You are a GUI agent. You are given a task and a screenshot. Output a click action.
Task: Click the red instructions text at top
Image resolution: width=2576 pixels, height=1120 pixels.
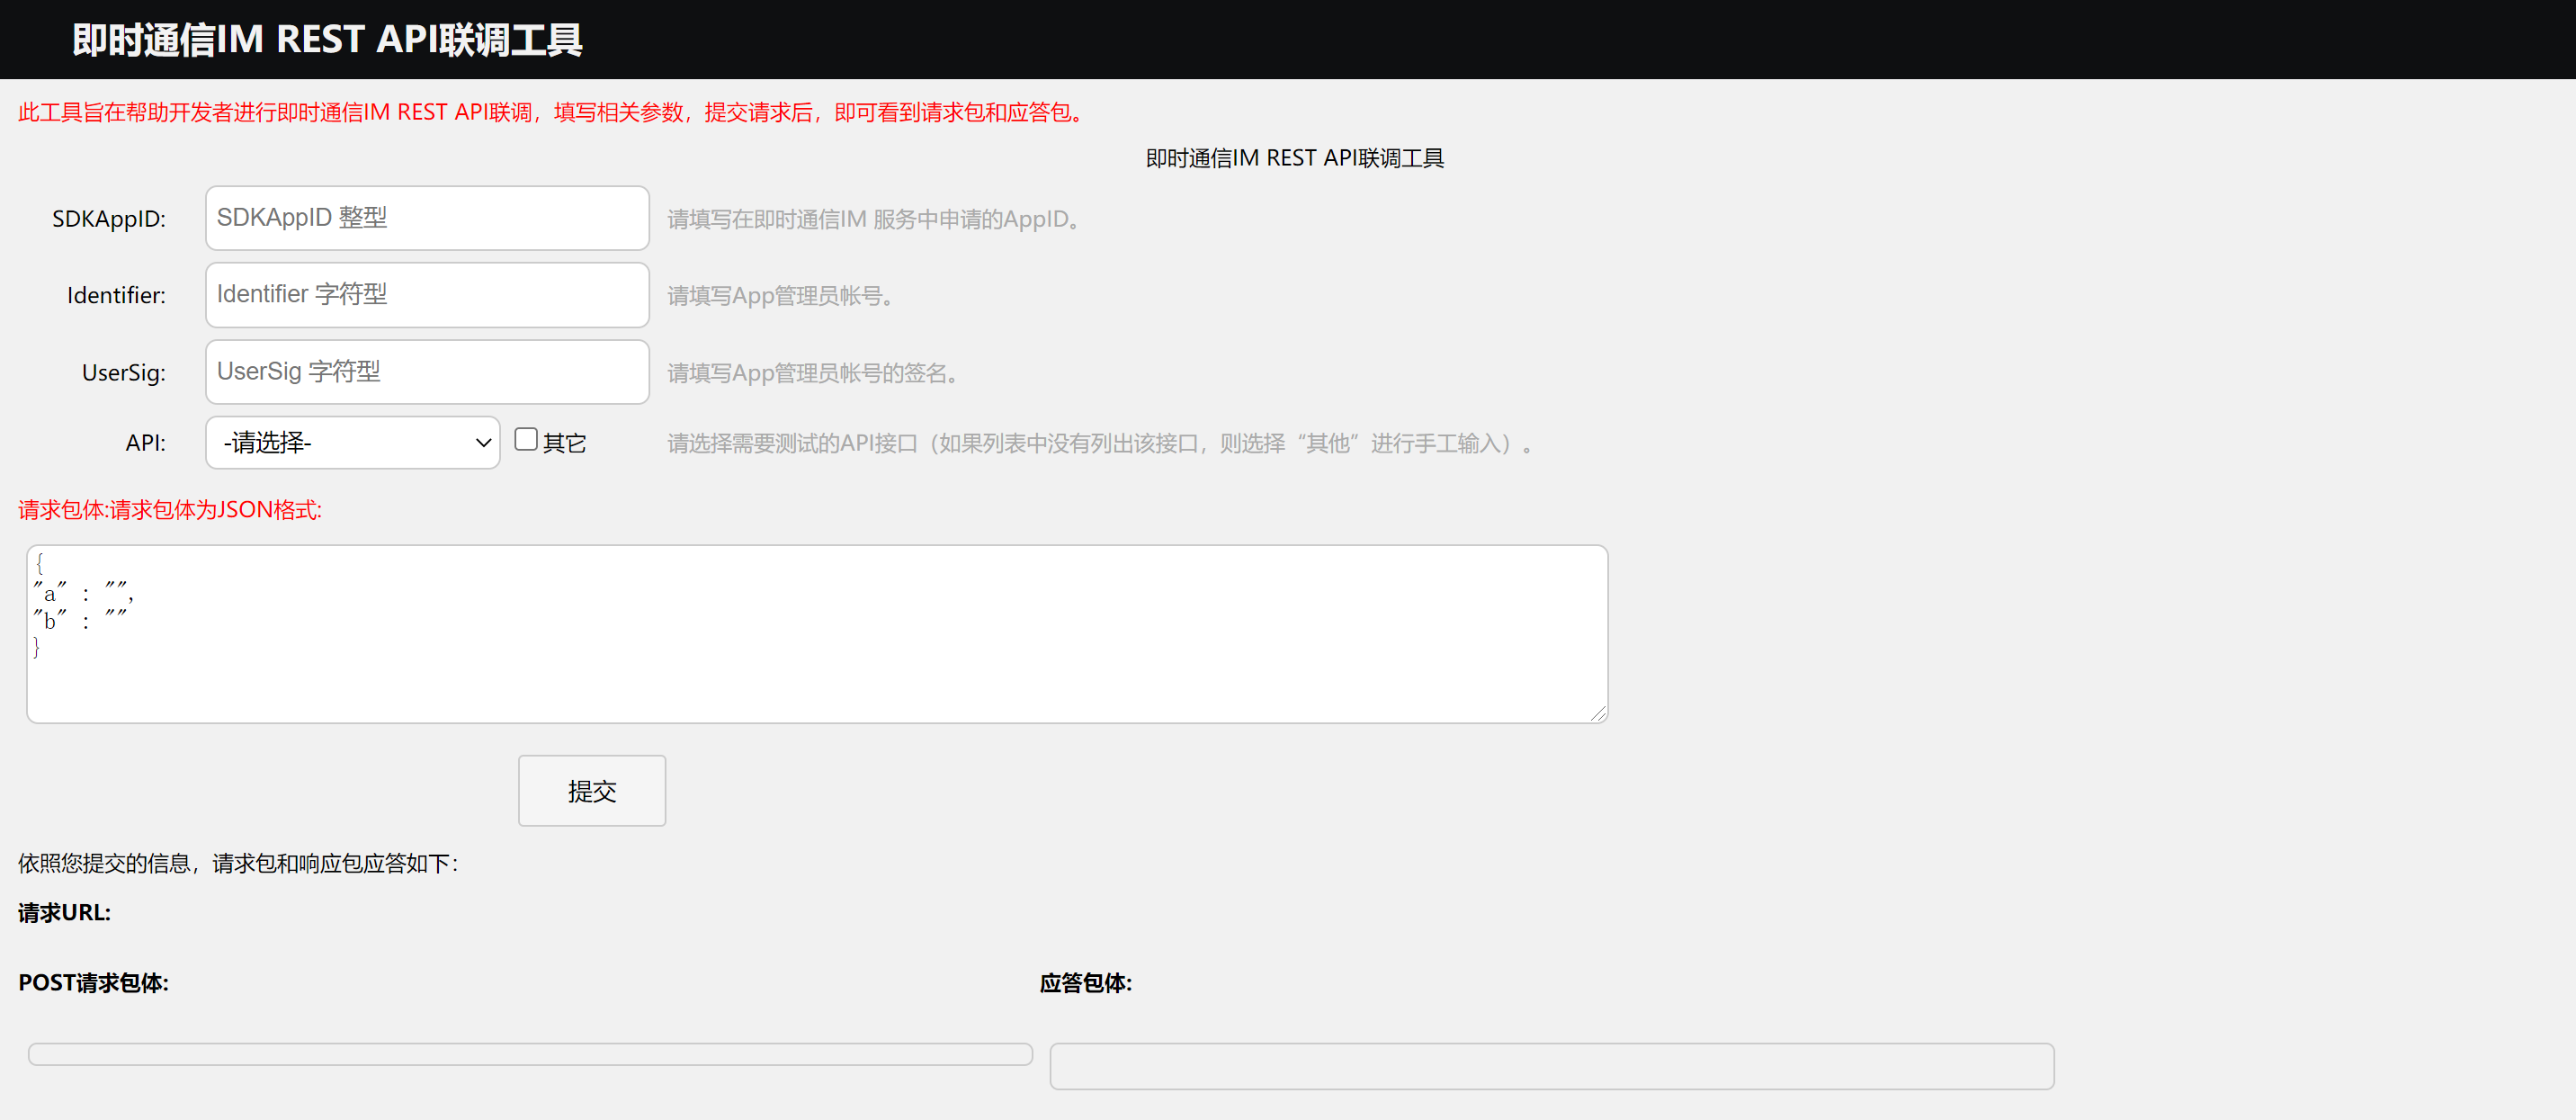[x=548, y=112]
